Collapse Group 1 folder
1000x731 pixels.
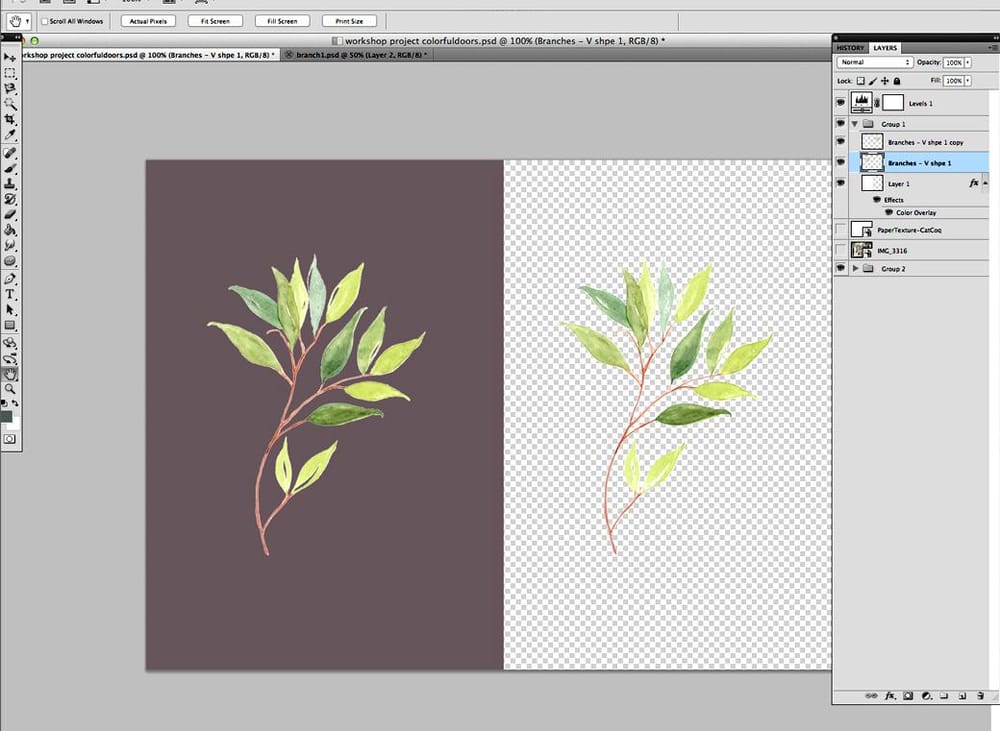click(855, 124)
